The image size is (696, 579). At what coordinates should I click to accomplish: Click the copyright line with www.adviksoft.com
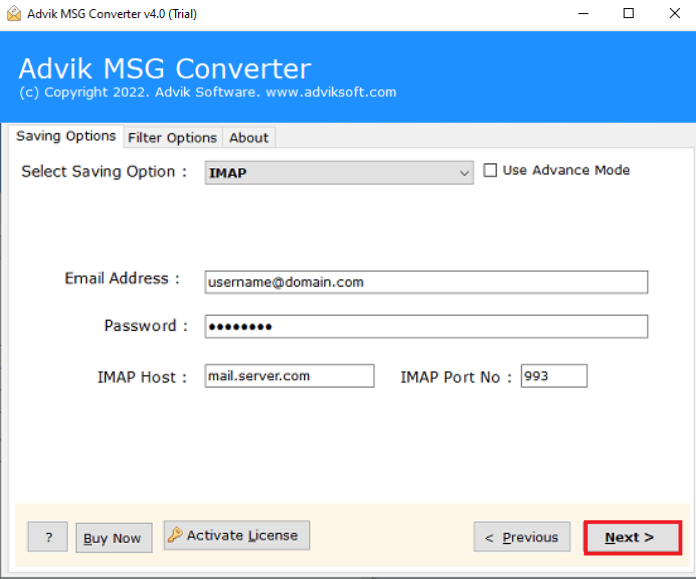(208, 92)
